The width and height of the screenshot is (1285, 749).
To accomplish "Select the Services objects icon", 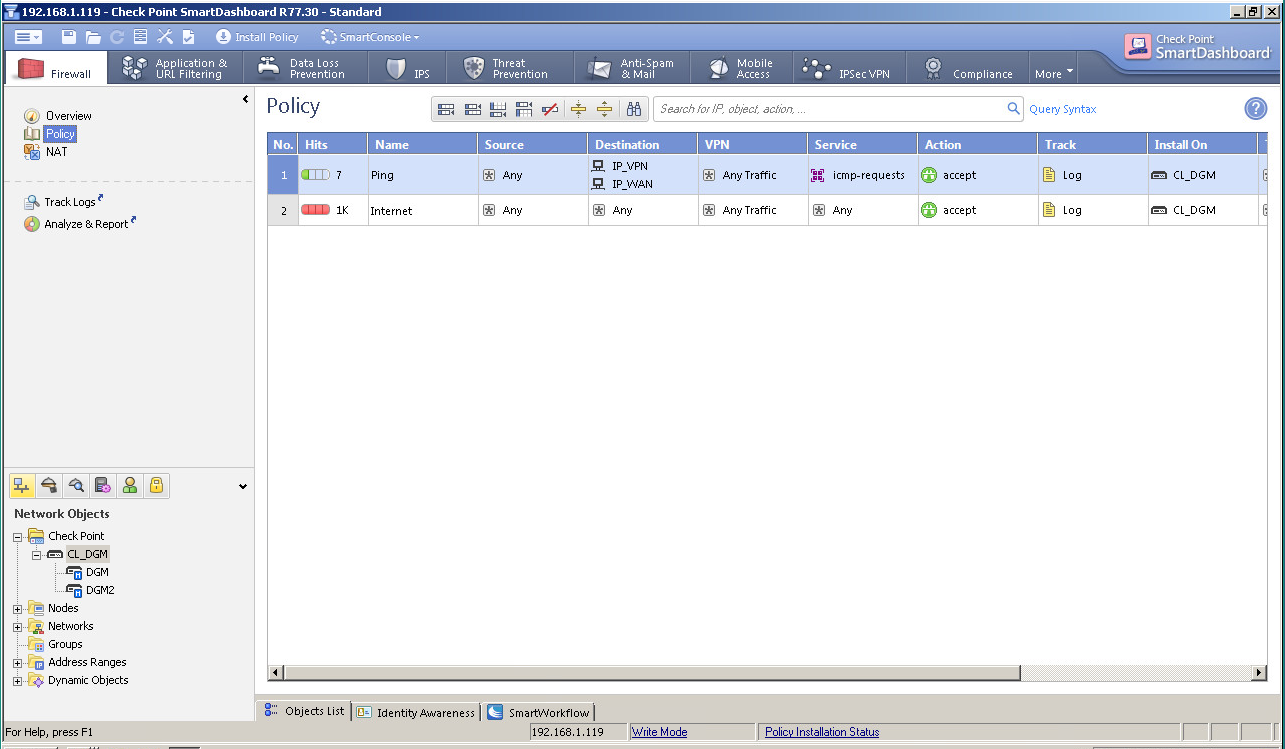I will (49, 486).
